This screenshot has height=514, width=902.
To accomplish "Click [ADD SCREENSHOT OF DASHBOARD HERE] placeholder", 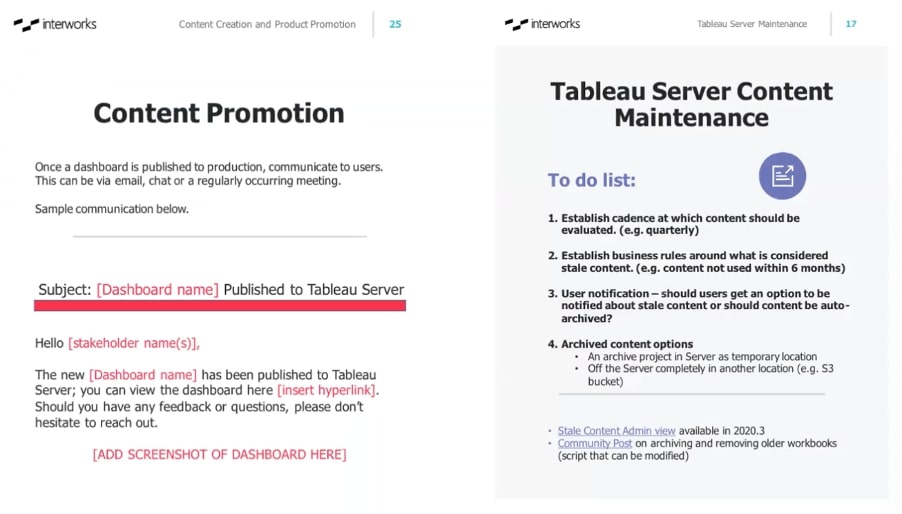I will coord(220,455).
